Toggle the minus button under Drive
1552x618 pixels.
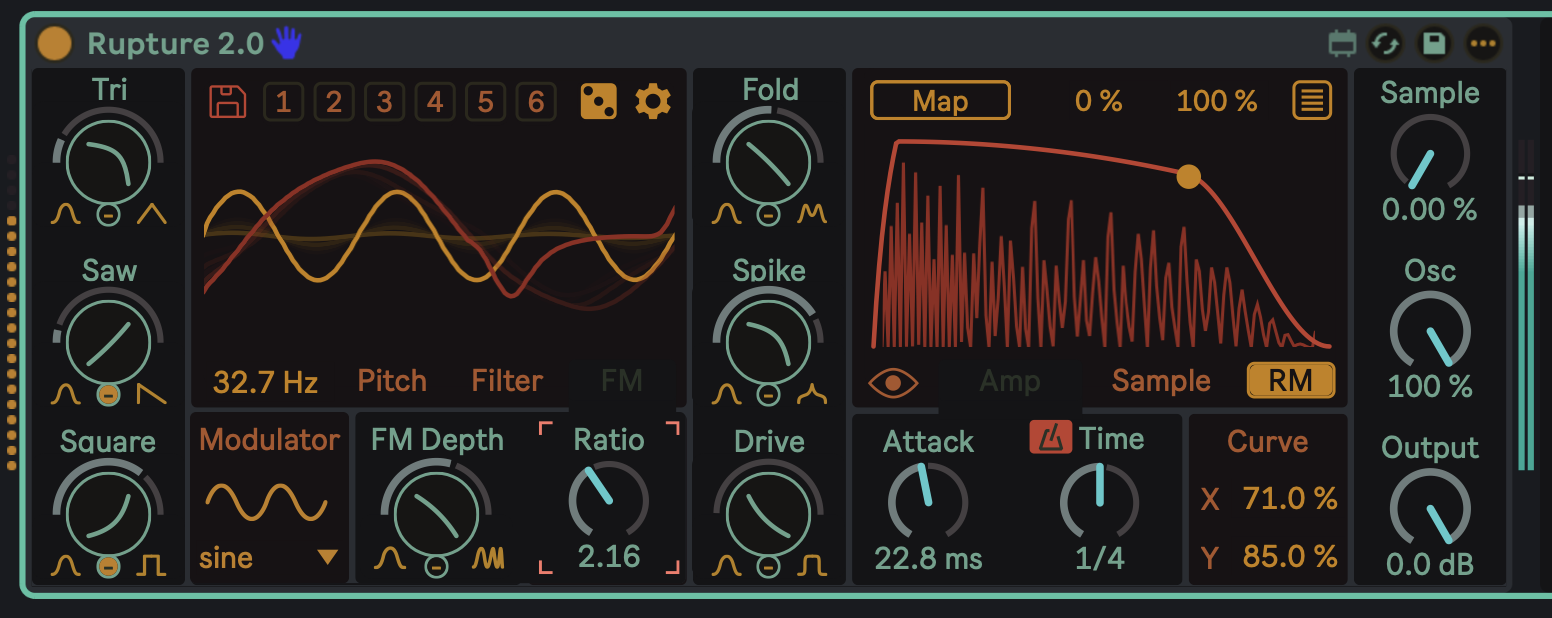768,566
